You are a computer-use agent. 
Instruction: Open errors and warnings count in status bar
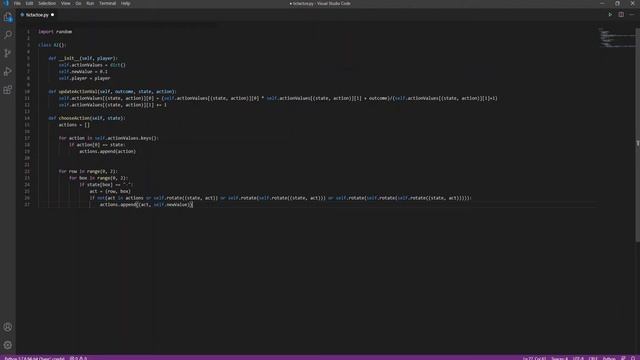pyautogui.click(x=78, y=358)
